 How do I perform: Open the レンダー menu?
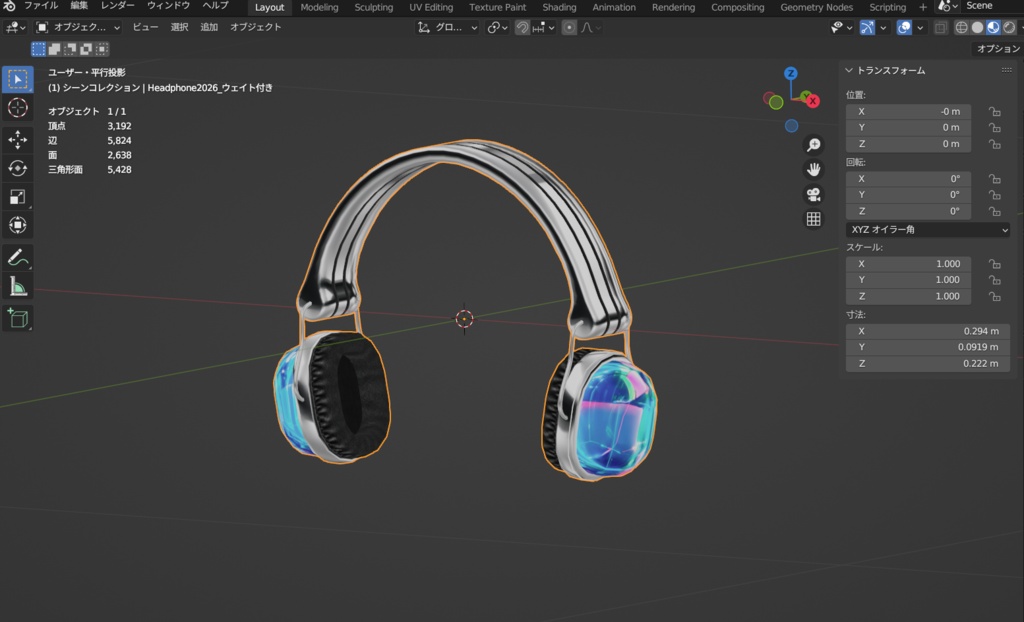pos(118,6)
